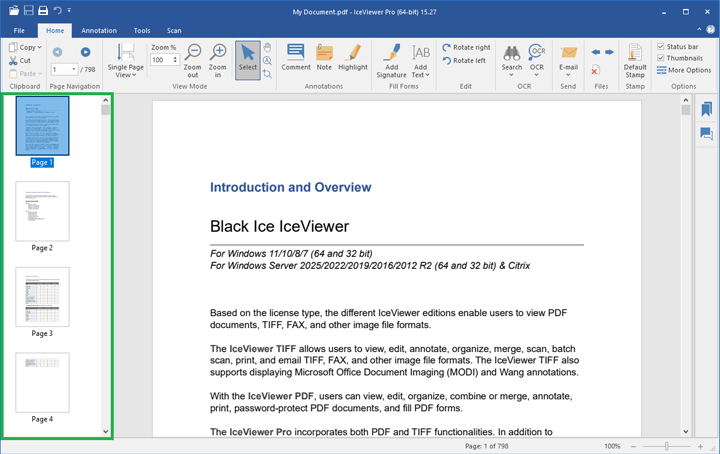The width and height of the screenshot is (720, 454).
Task: Choose the zoom area selection tool
Action: [x=267, y=73]
